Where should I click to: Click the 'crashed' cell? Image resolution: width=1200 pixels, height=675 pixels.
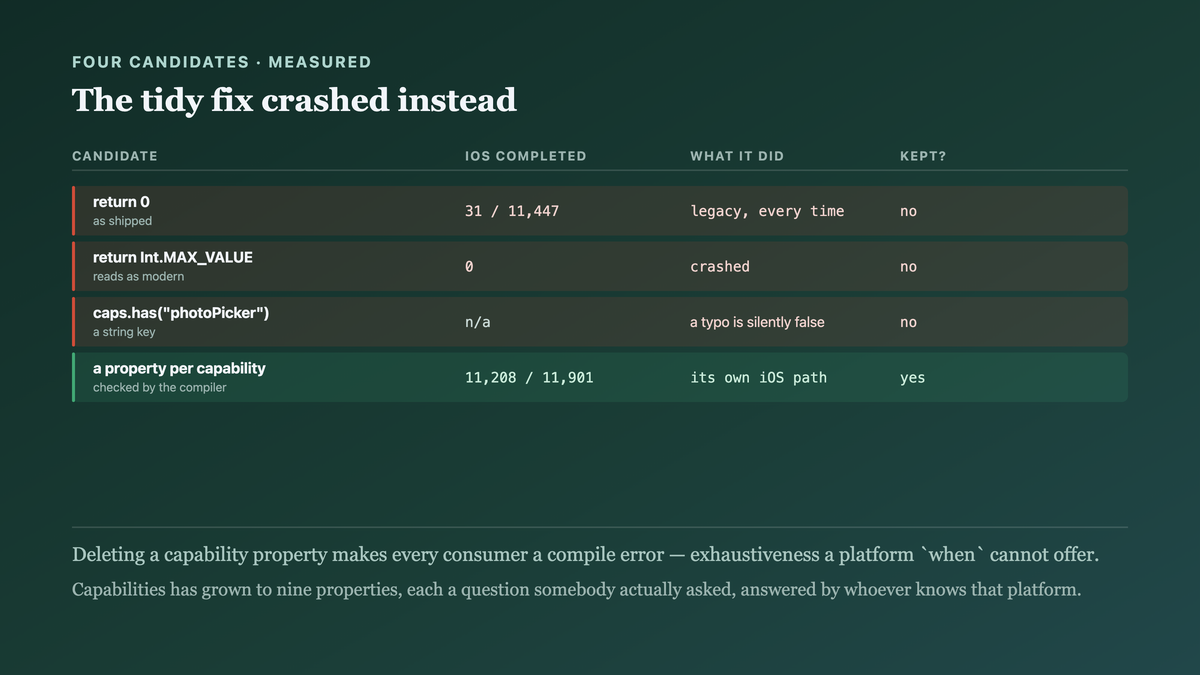pyautogui.click(x=720, y=267)
